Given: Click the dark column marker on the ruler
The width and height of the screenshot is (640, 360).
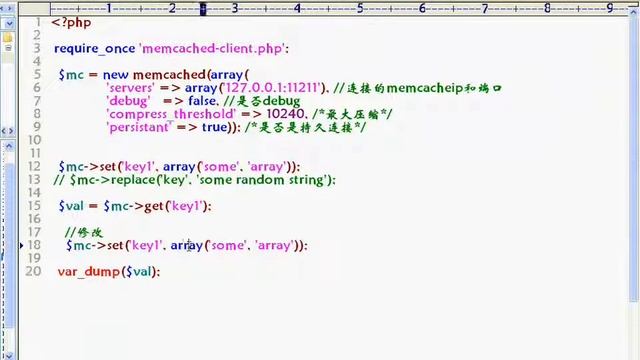Looking at the screenshot, I should coord(203,9).
